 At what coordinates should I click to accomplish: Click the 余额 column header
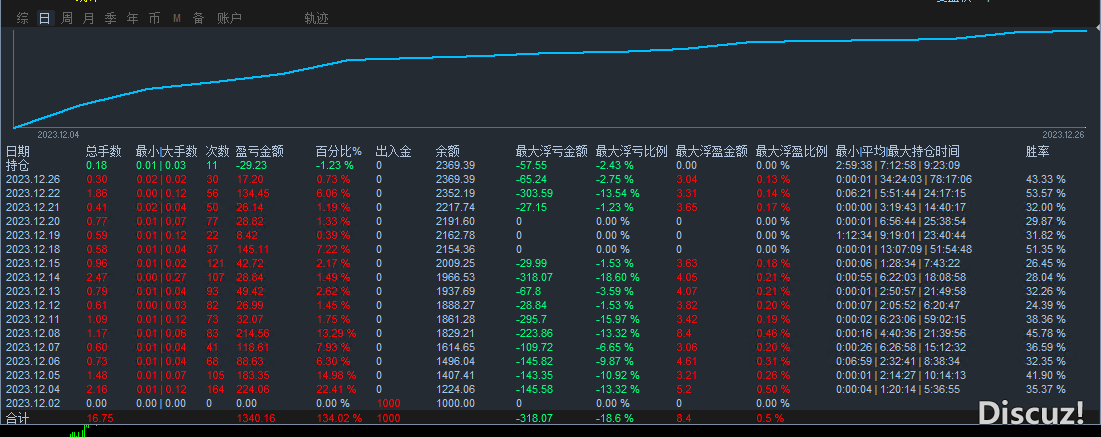(448, 151)
